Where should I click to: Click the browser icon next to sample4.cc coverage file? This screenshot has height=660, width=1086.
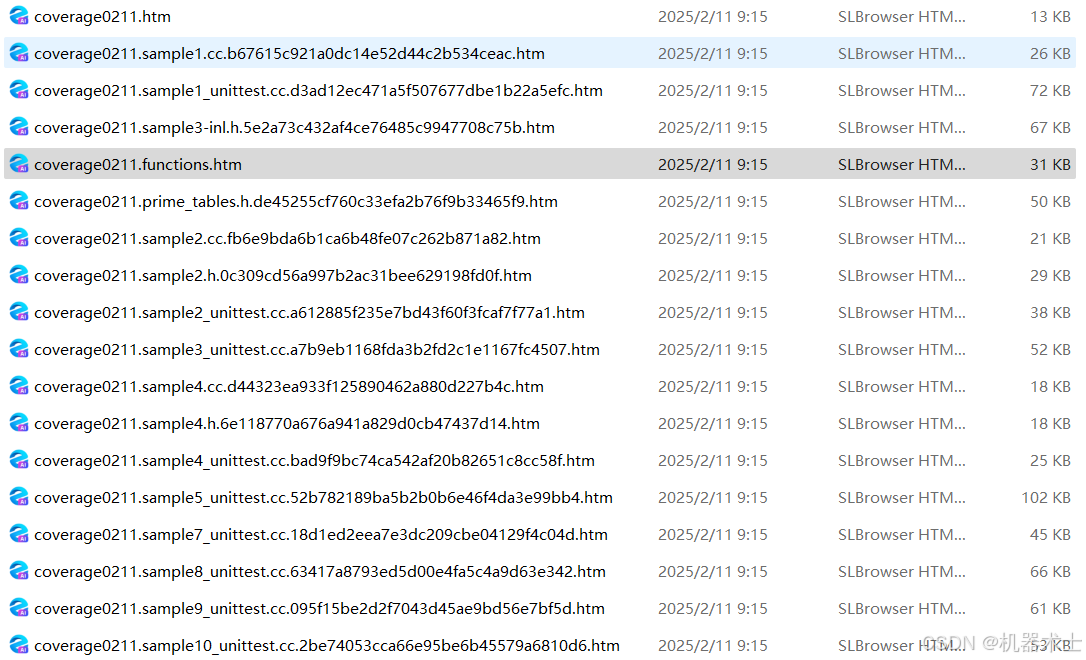coord(18,386)
